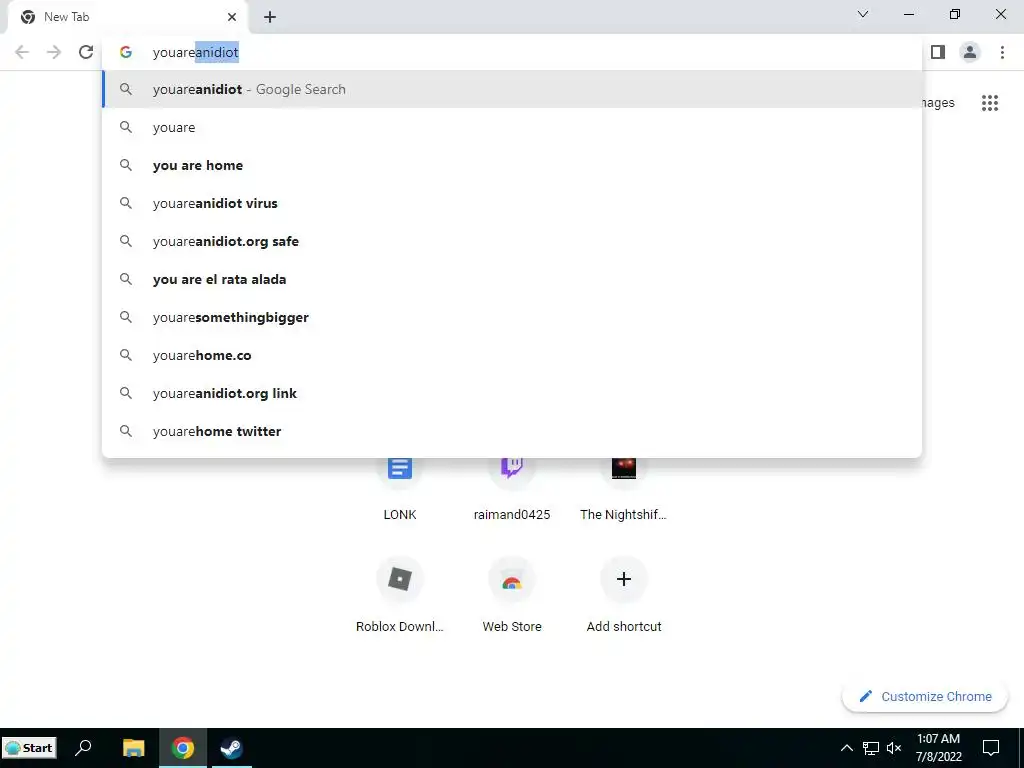This screenshot has height=768, width=1024.
Task: Open Steam from the taskbar
Action: (x=231, y=748)
